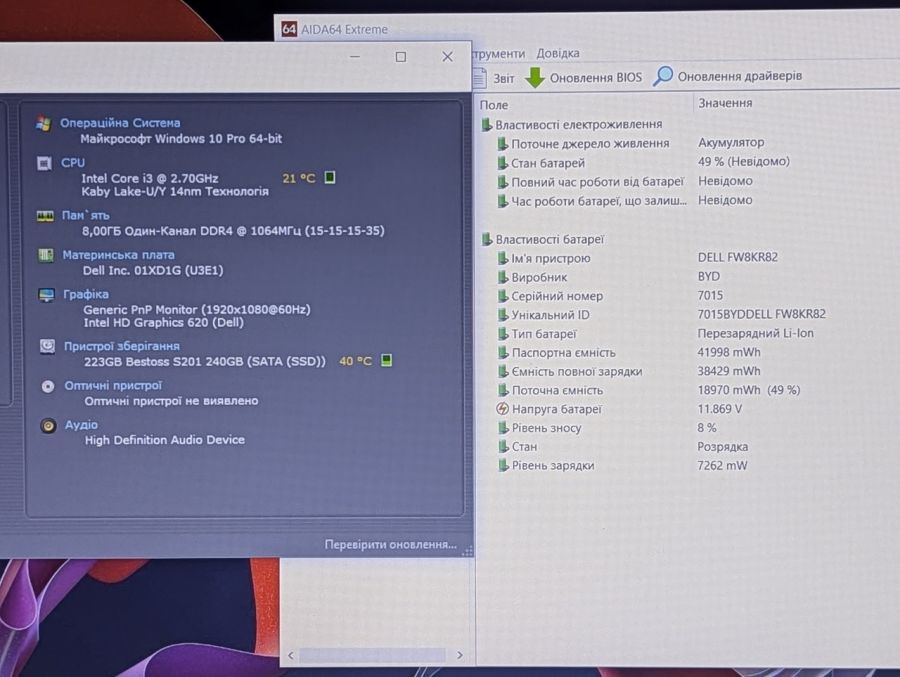Select the value 41998 mWh
This screenshot has width=900, height=677.
click(729, 352)
